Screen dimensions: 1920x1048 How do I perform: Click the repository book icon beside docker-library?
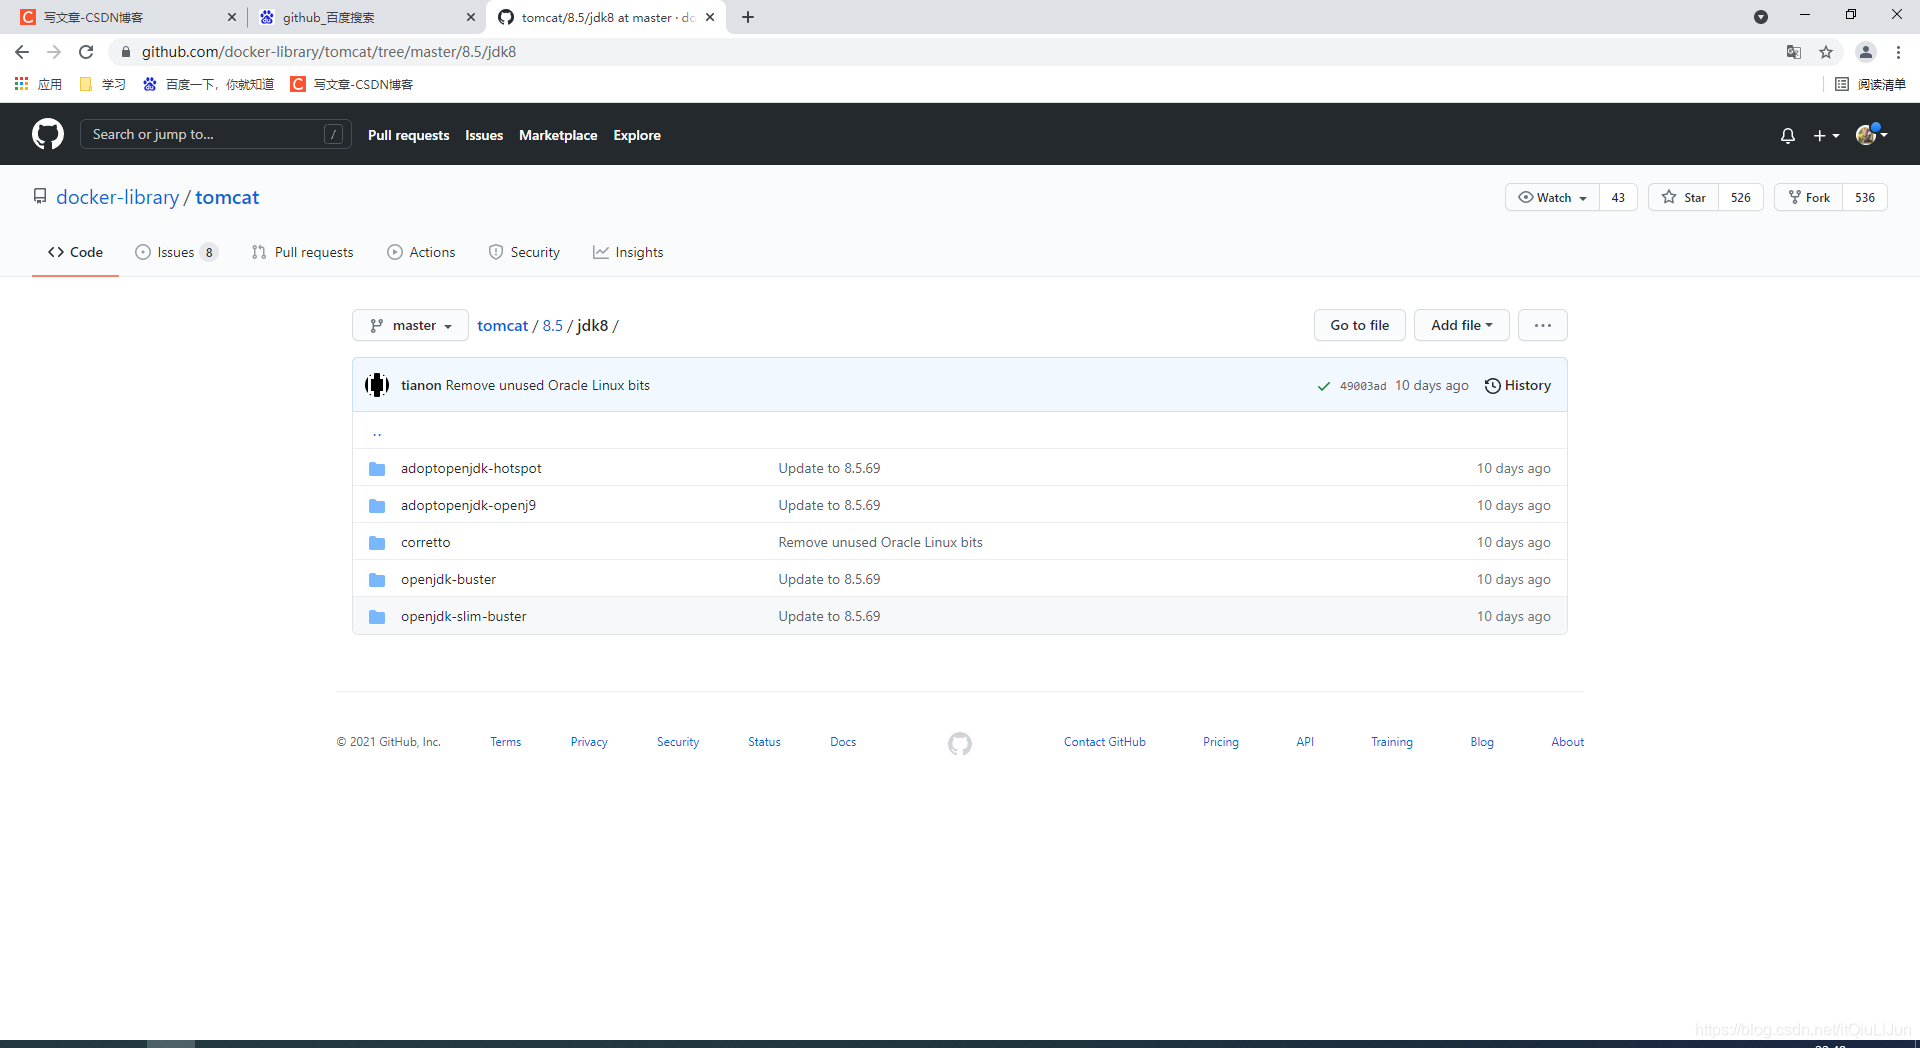tap(40, 197)
